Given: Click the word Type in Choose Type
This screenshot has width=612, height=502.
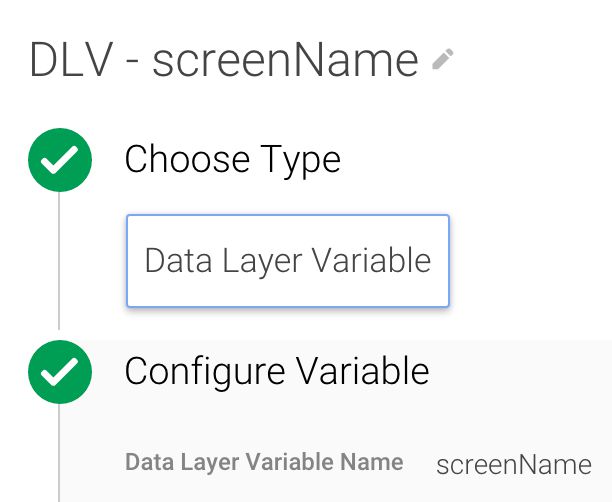Looking at the screenshot, I should click(x=301, y=160).
